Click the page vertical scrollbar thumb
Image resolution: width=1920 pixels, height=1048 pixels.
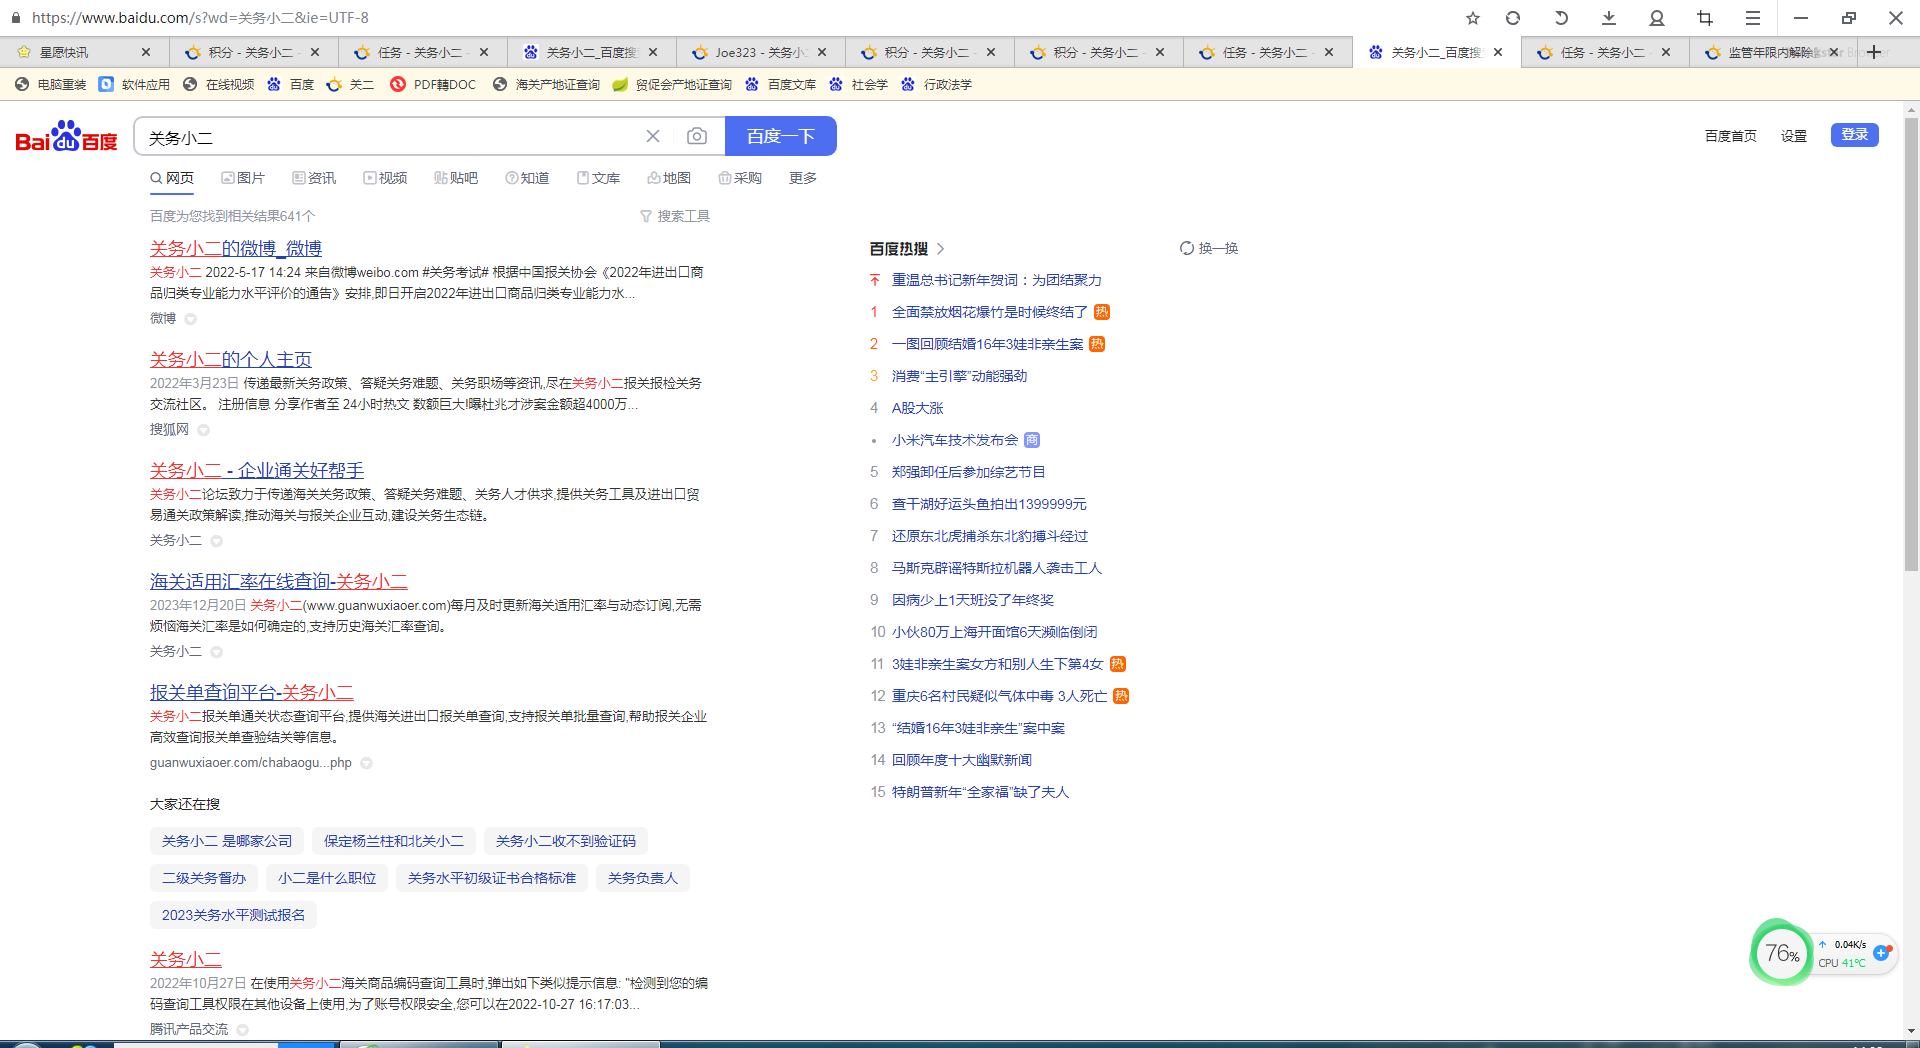coord(1911,345)
